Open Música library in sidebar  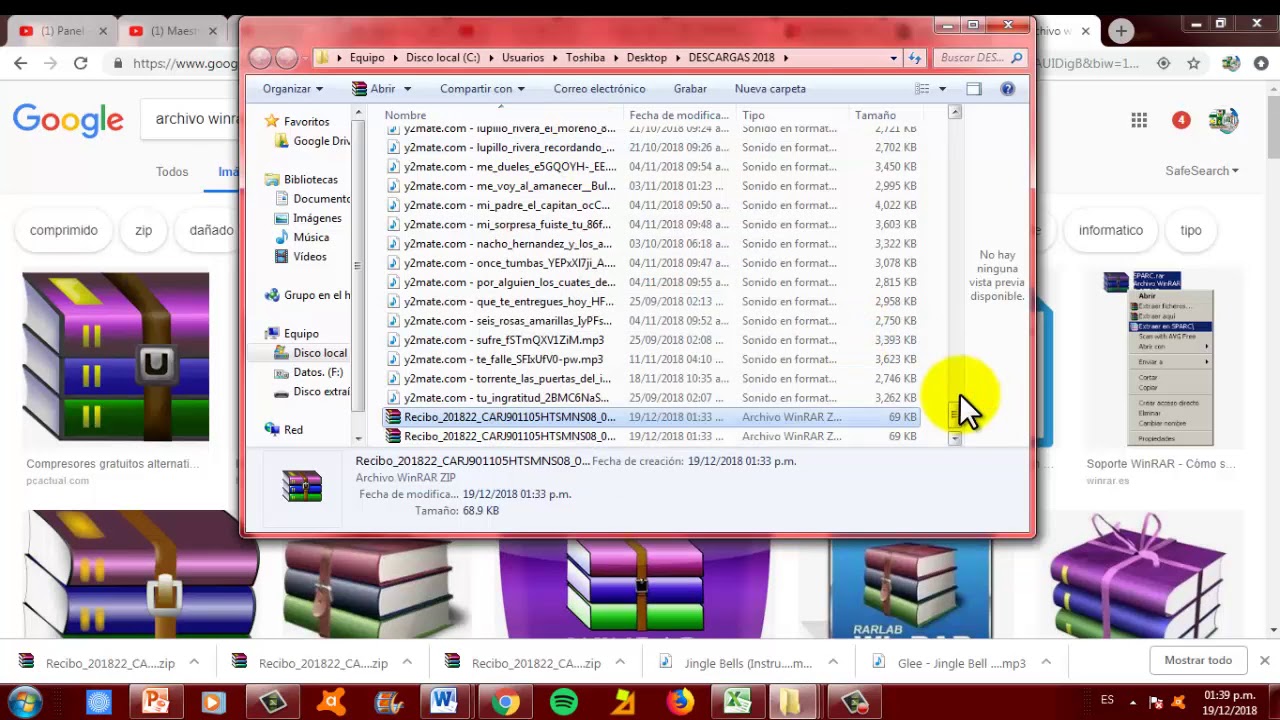(311, 237)
